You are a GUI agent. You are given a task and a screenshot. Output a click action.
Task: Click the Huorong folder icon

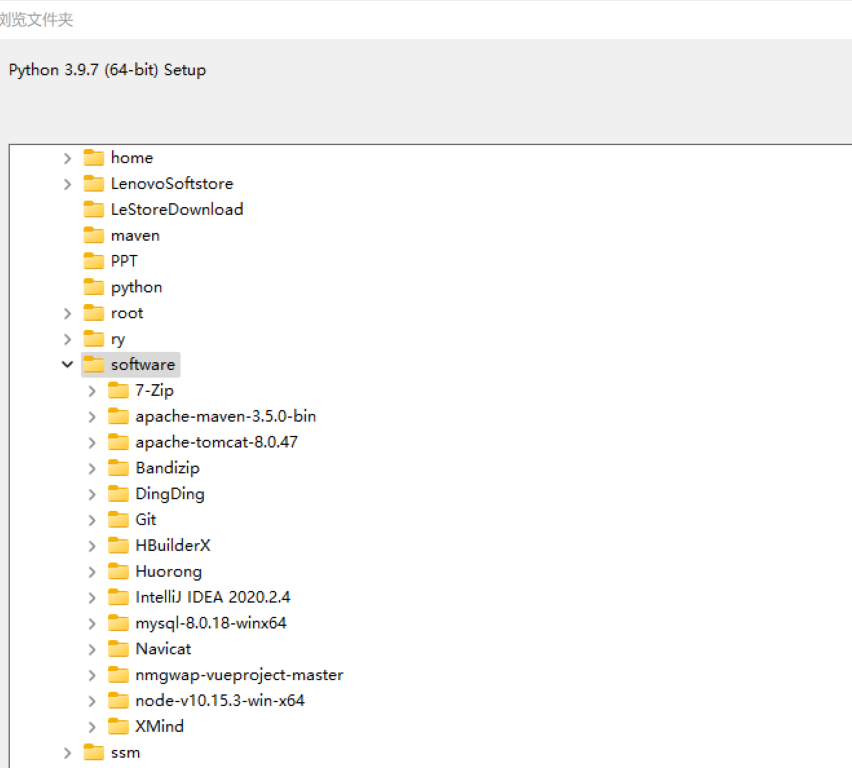point(118,571)
